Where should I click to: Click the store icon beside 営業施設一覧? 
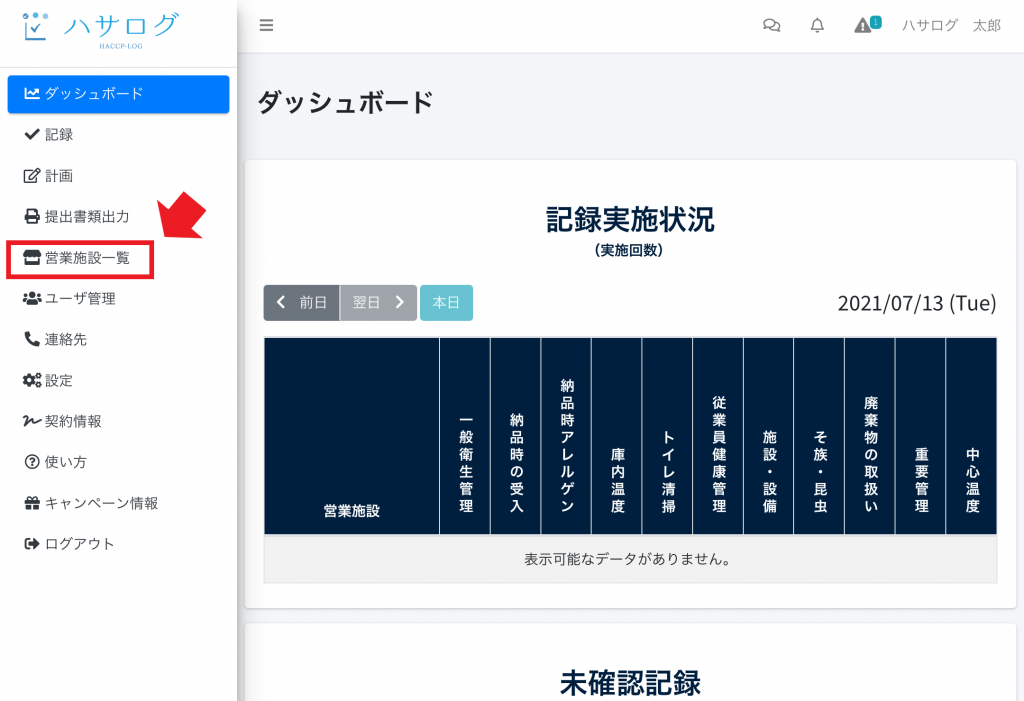[31, 257]
